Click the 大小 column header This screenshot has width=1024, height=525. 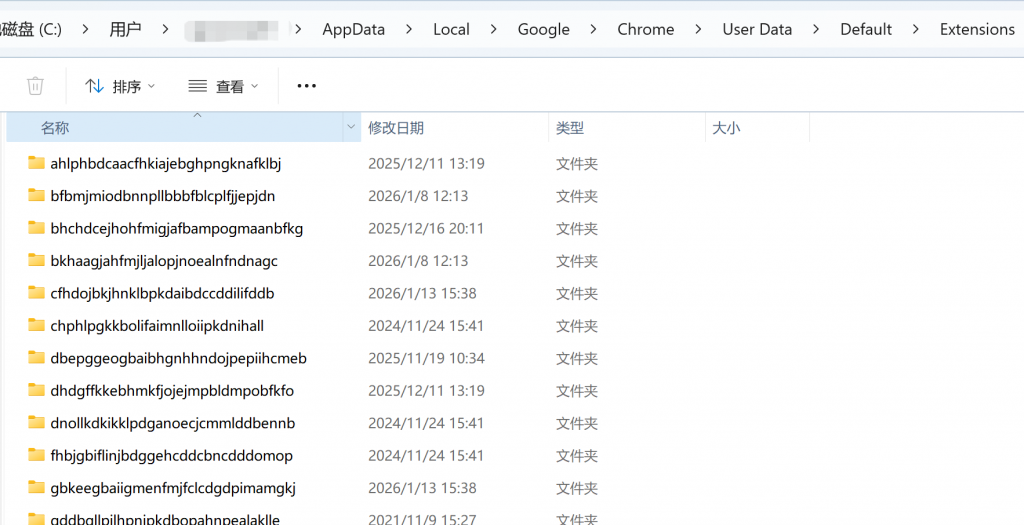726,128
